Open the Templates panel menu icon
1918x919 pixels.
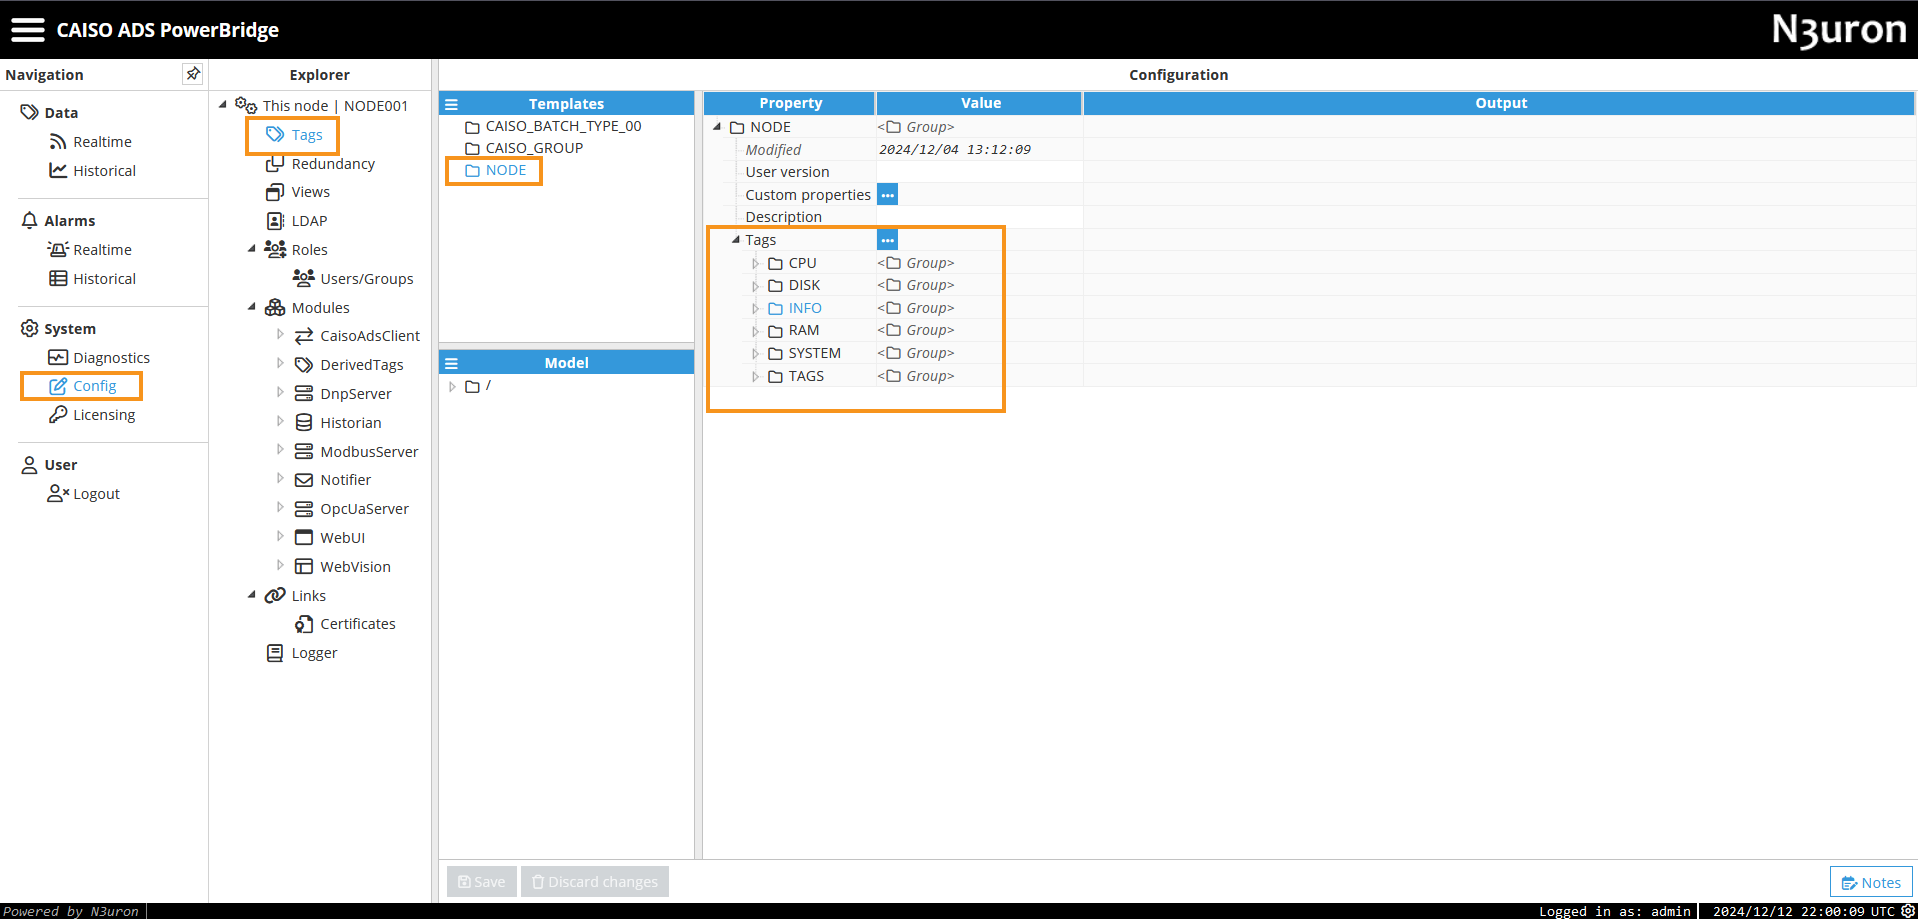pyautogui.click(x=451, y=104)
